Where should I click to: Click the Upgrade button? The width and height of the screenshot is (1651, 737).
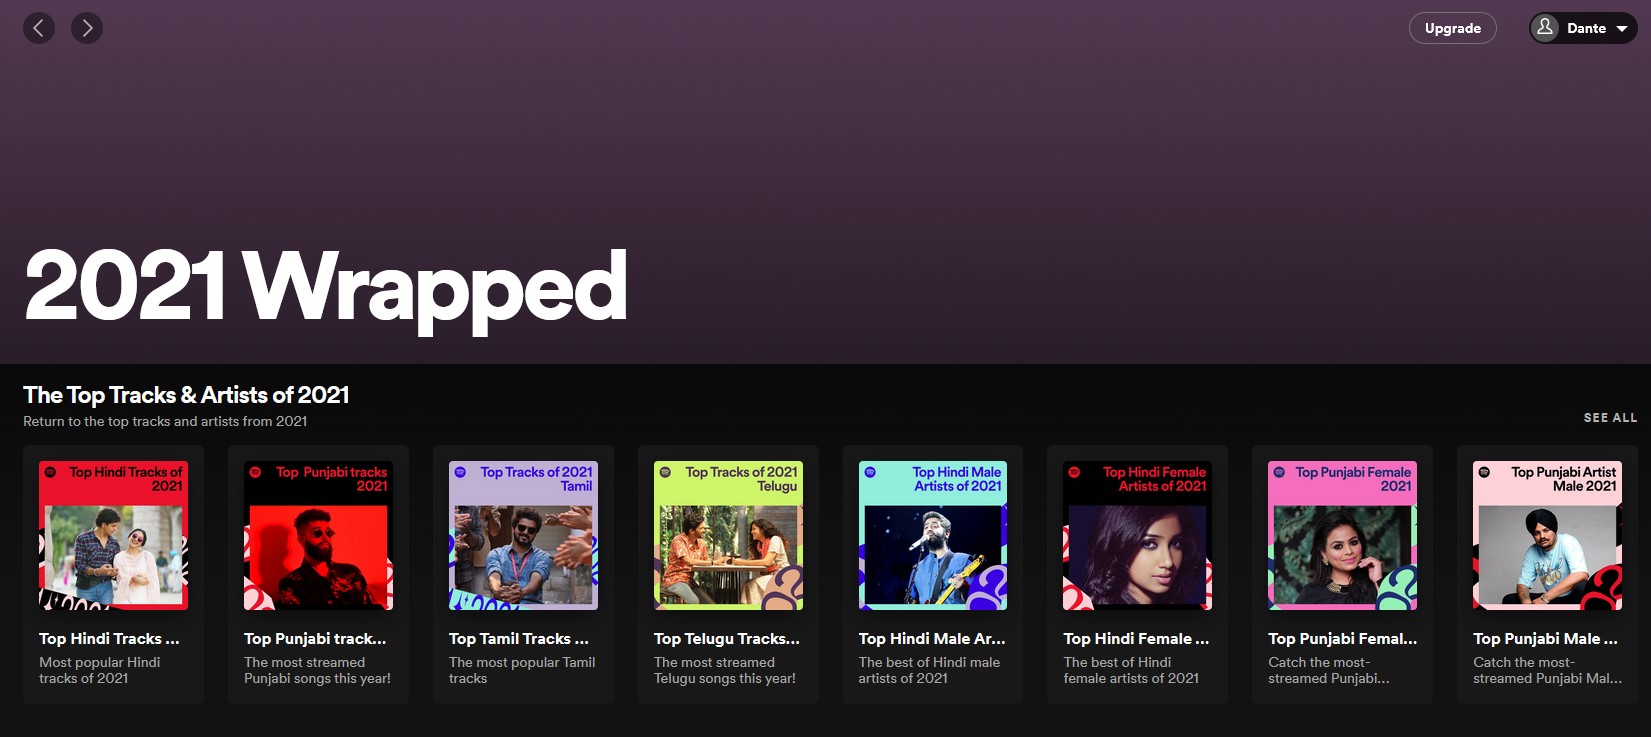click(x=1453, y=28)
